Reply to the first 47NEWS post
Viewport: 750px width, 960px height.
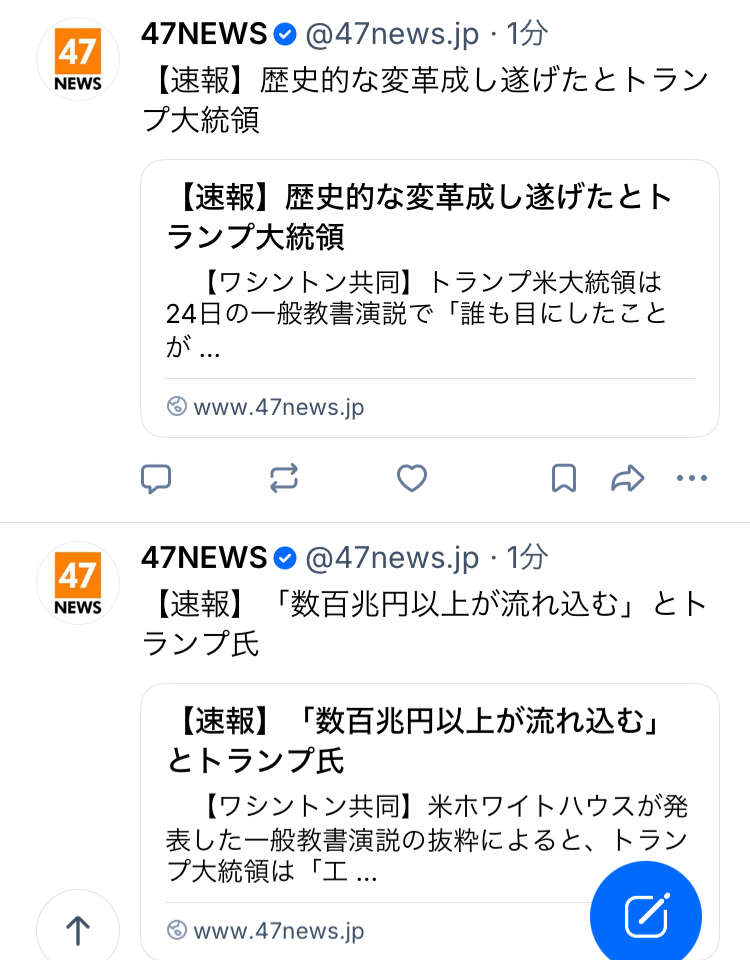click(x=156, y=479)
